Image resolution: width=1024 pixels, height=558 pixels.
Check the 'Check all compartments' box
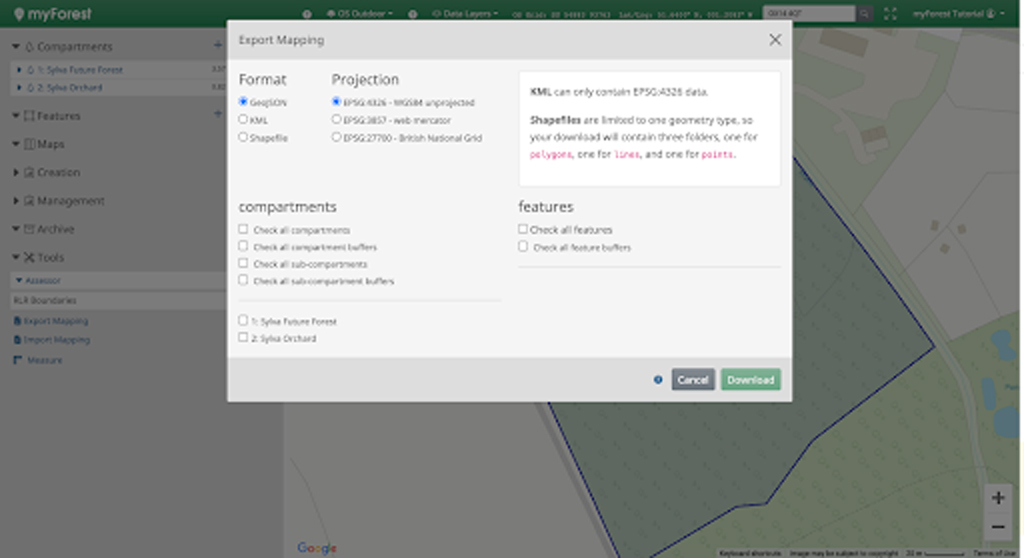(x=243, y=229)
